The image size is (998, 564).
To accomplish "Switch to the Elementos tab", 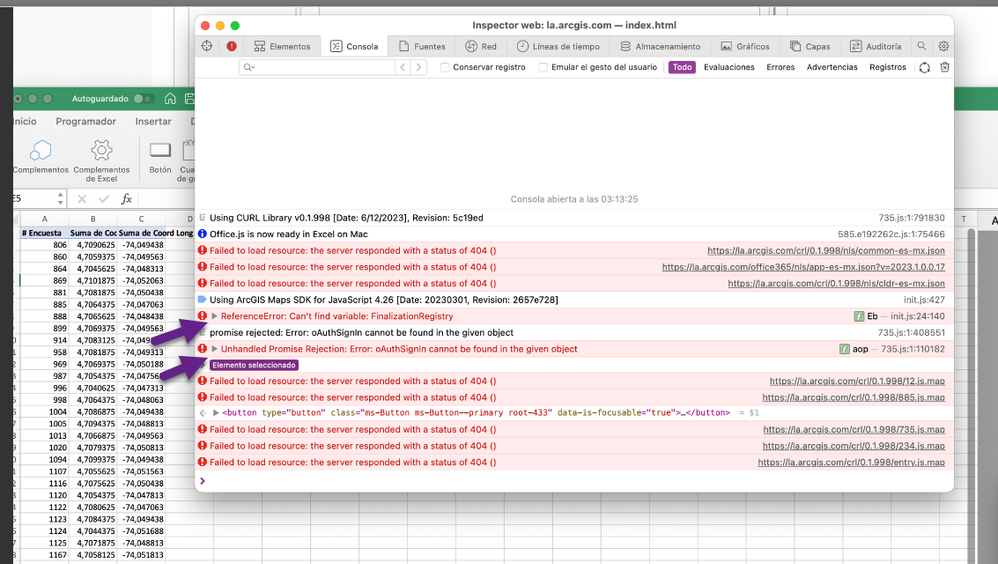I will [282, 46].
